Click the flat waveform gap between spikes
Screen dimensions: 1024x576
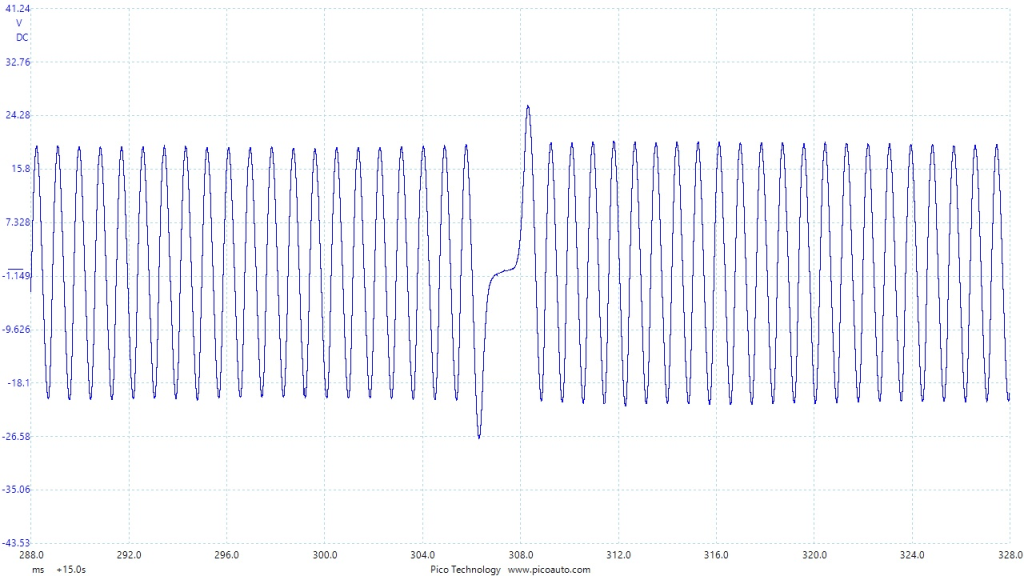point(502,271)
